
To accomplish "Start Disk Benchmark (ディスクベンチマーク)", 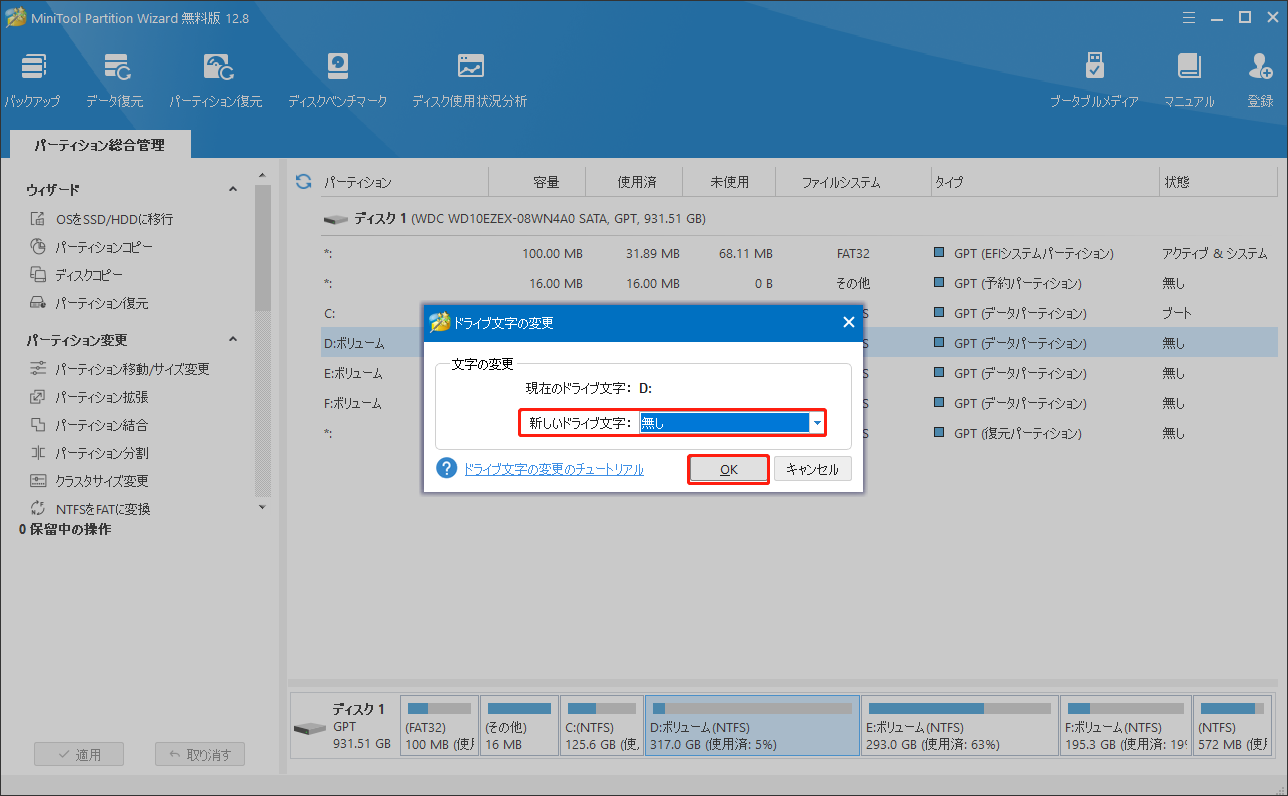I will (338, 81).
